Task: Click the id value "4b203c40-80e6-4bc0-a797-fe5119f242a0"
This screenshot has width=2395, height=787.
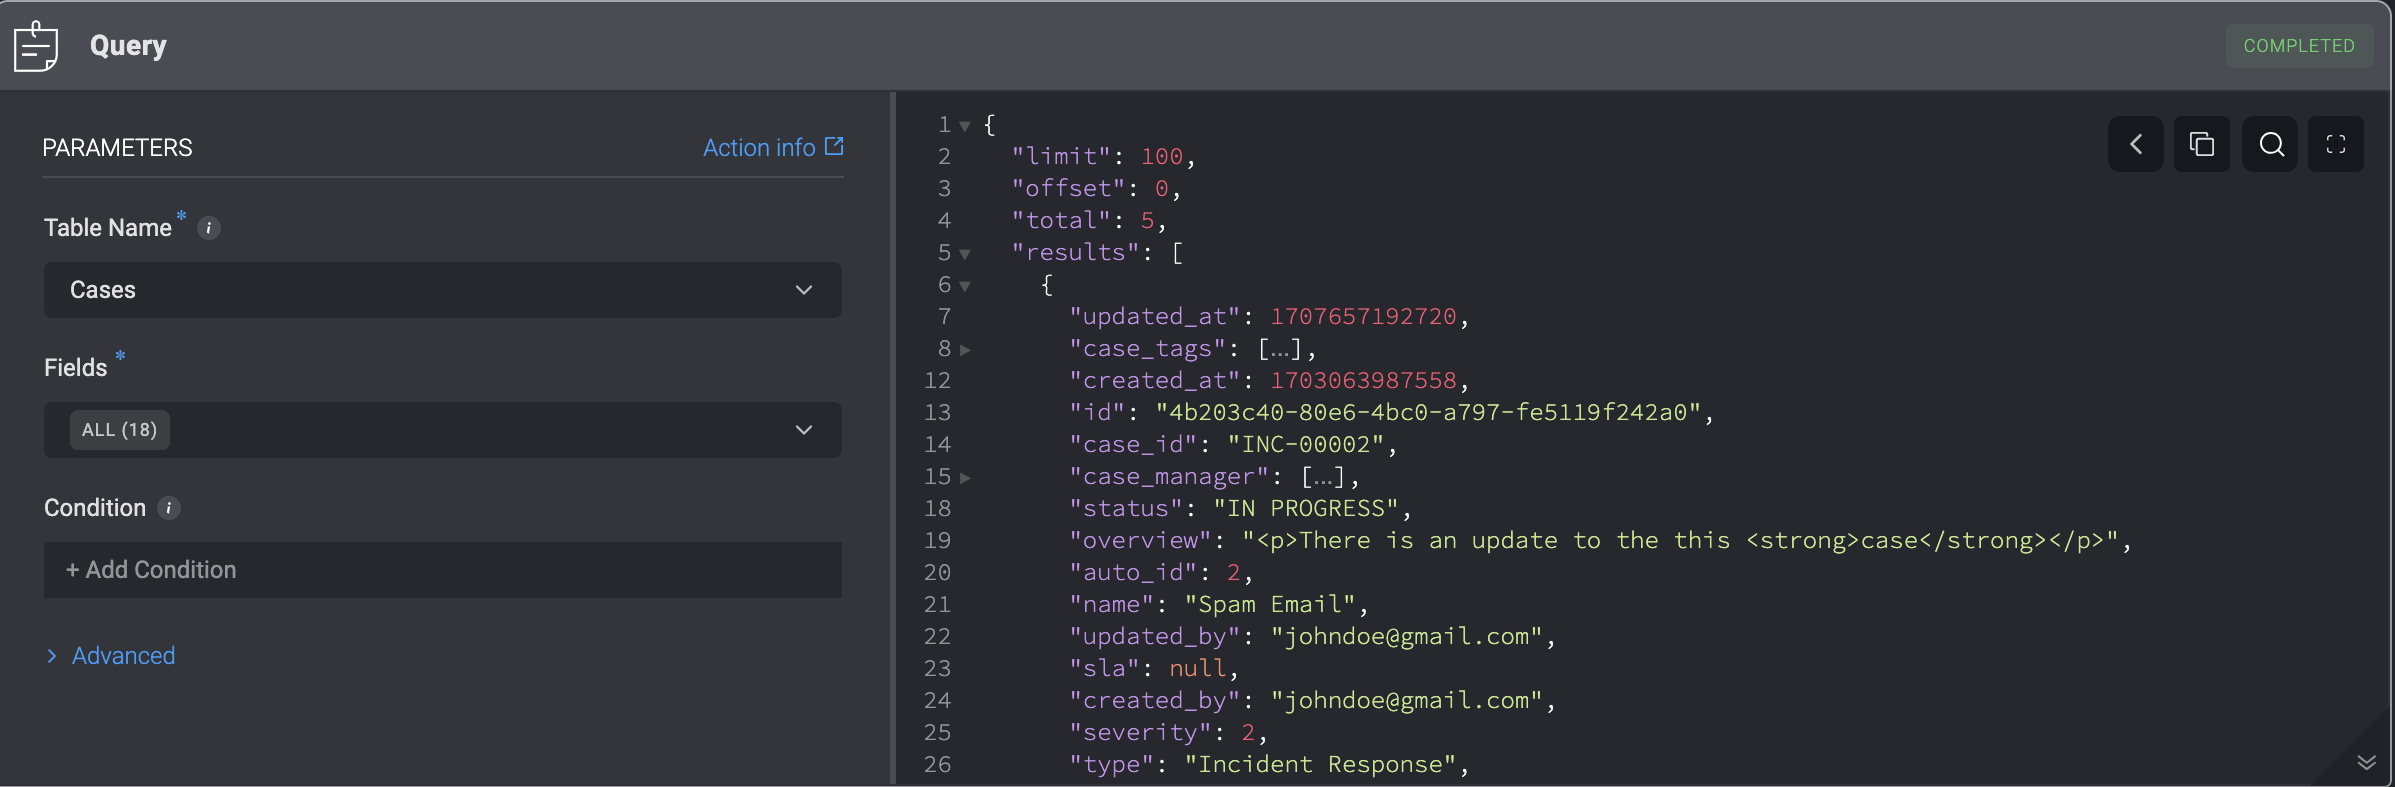Action: [x=1428, y=413]
